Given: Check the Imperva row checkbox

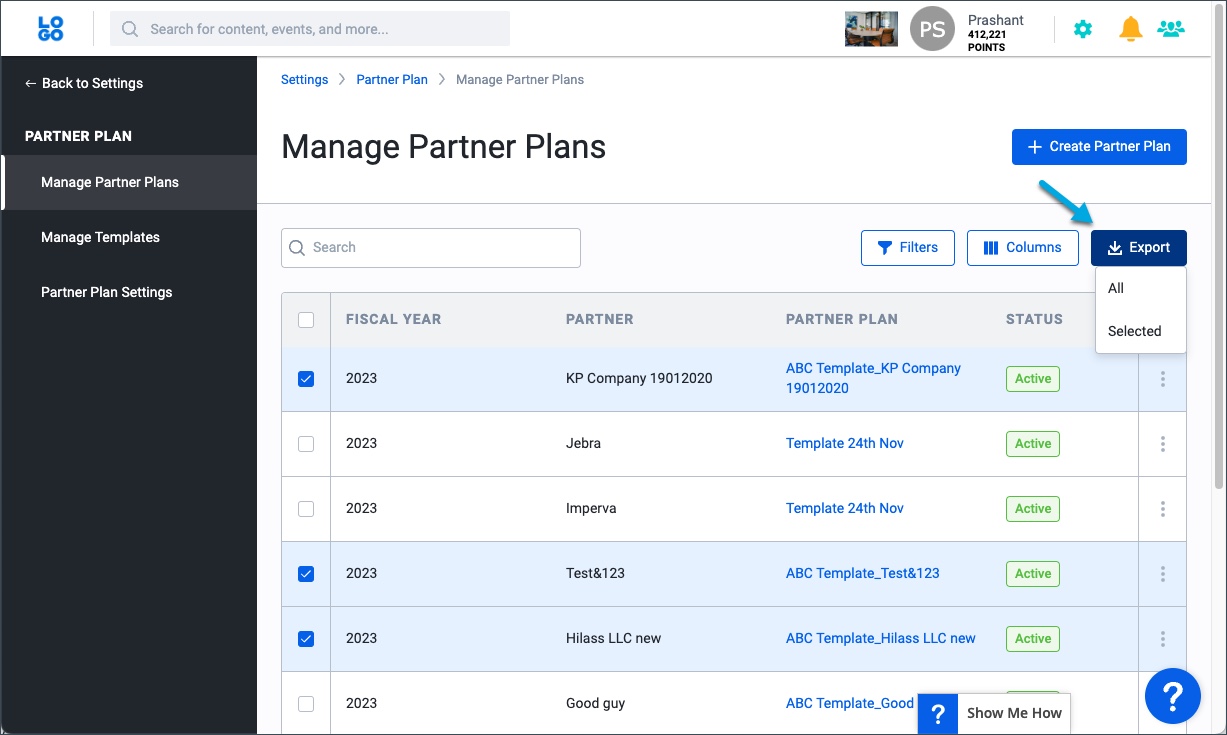Looking at the screenshot, I should pyautogui.click(x=306, y=509).
